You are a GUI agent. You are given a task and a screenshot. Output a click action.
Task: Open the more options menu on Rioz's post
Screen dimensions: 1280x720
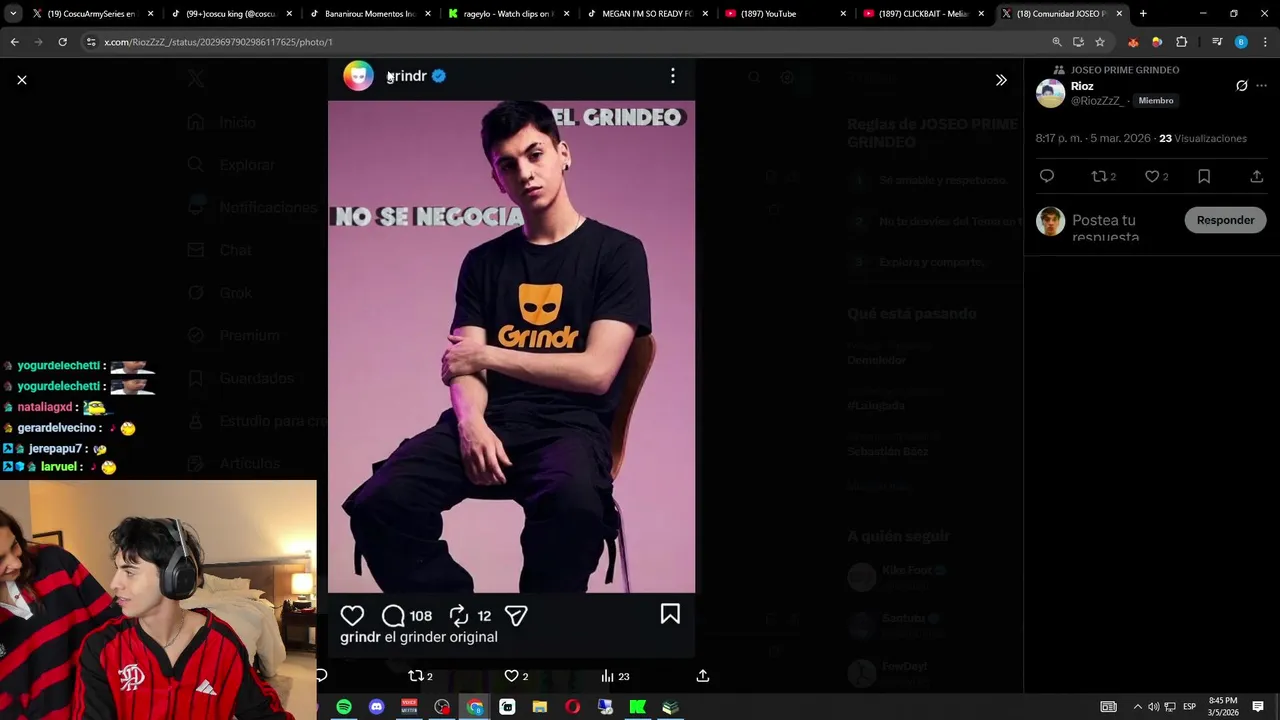1262,86
